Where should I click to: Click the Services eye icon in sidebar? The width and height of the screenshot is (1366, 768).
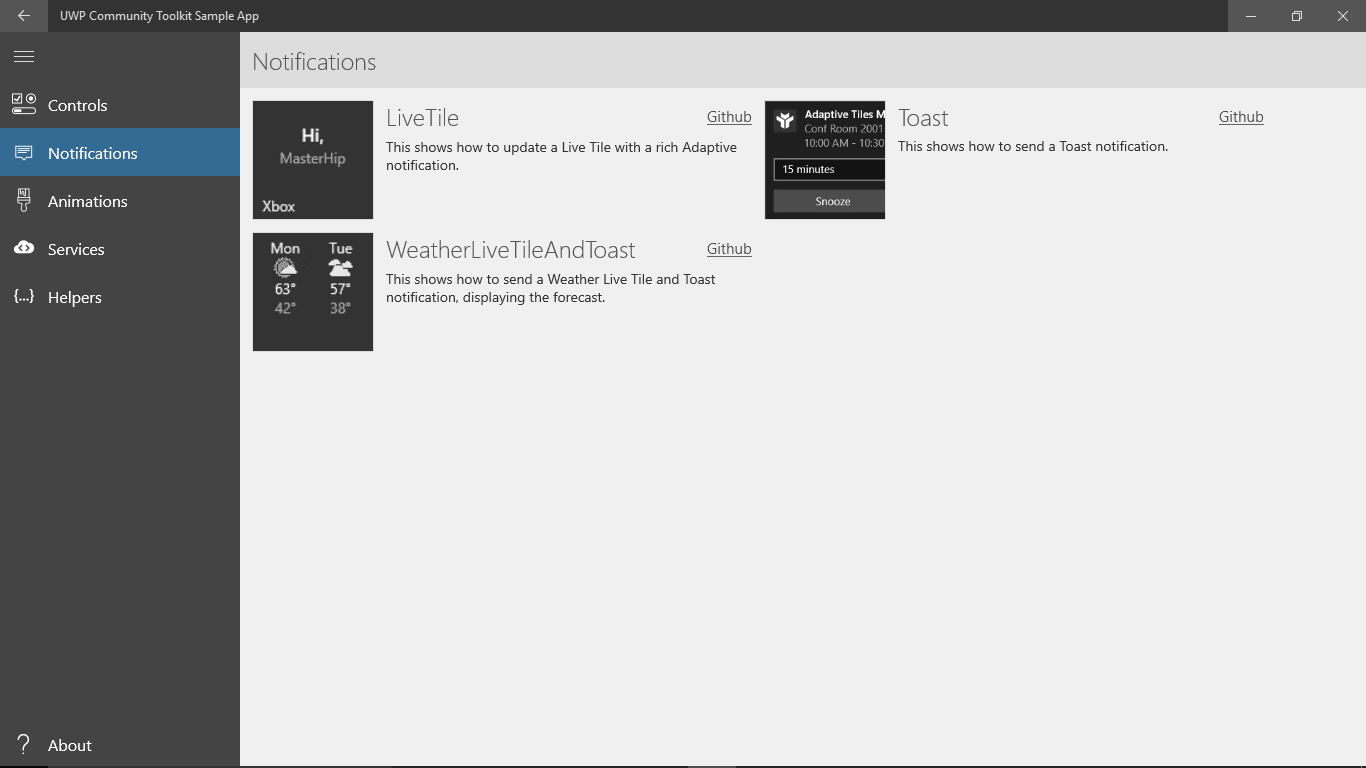pos(23,248)
